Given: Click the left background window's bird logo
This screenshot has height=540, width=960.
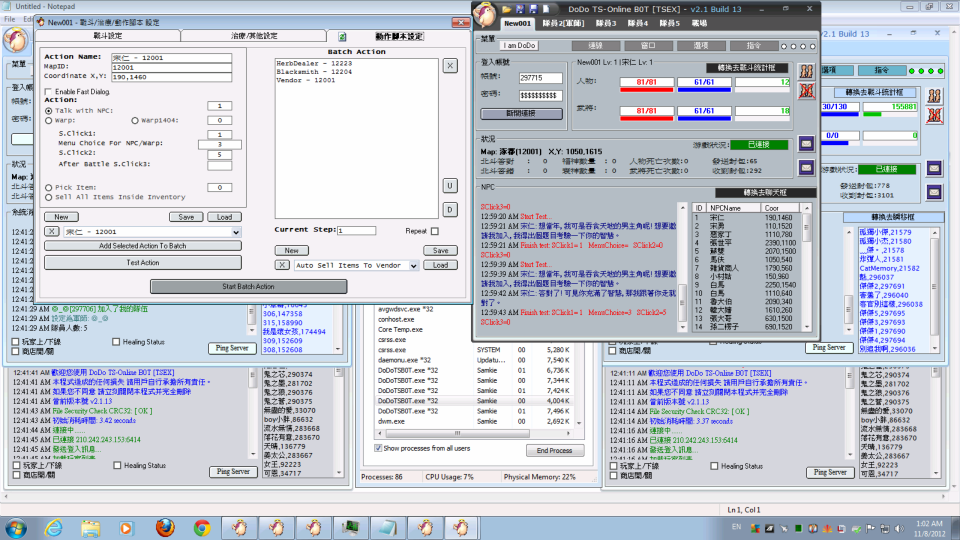Looking at the screenshot, I should pyautogui.click(x=16, y=40).
